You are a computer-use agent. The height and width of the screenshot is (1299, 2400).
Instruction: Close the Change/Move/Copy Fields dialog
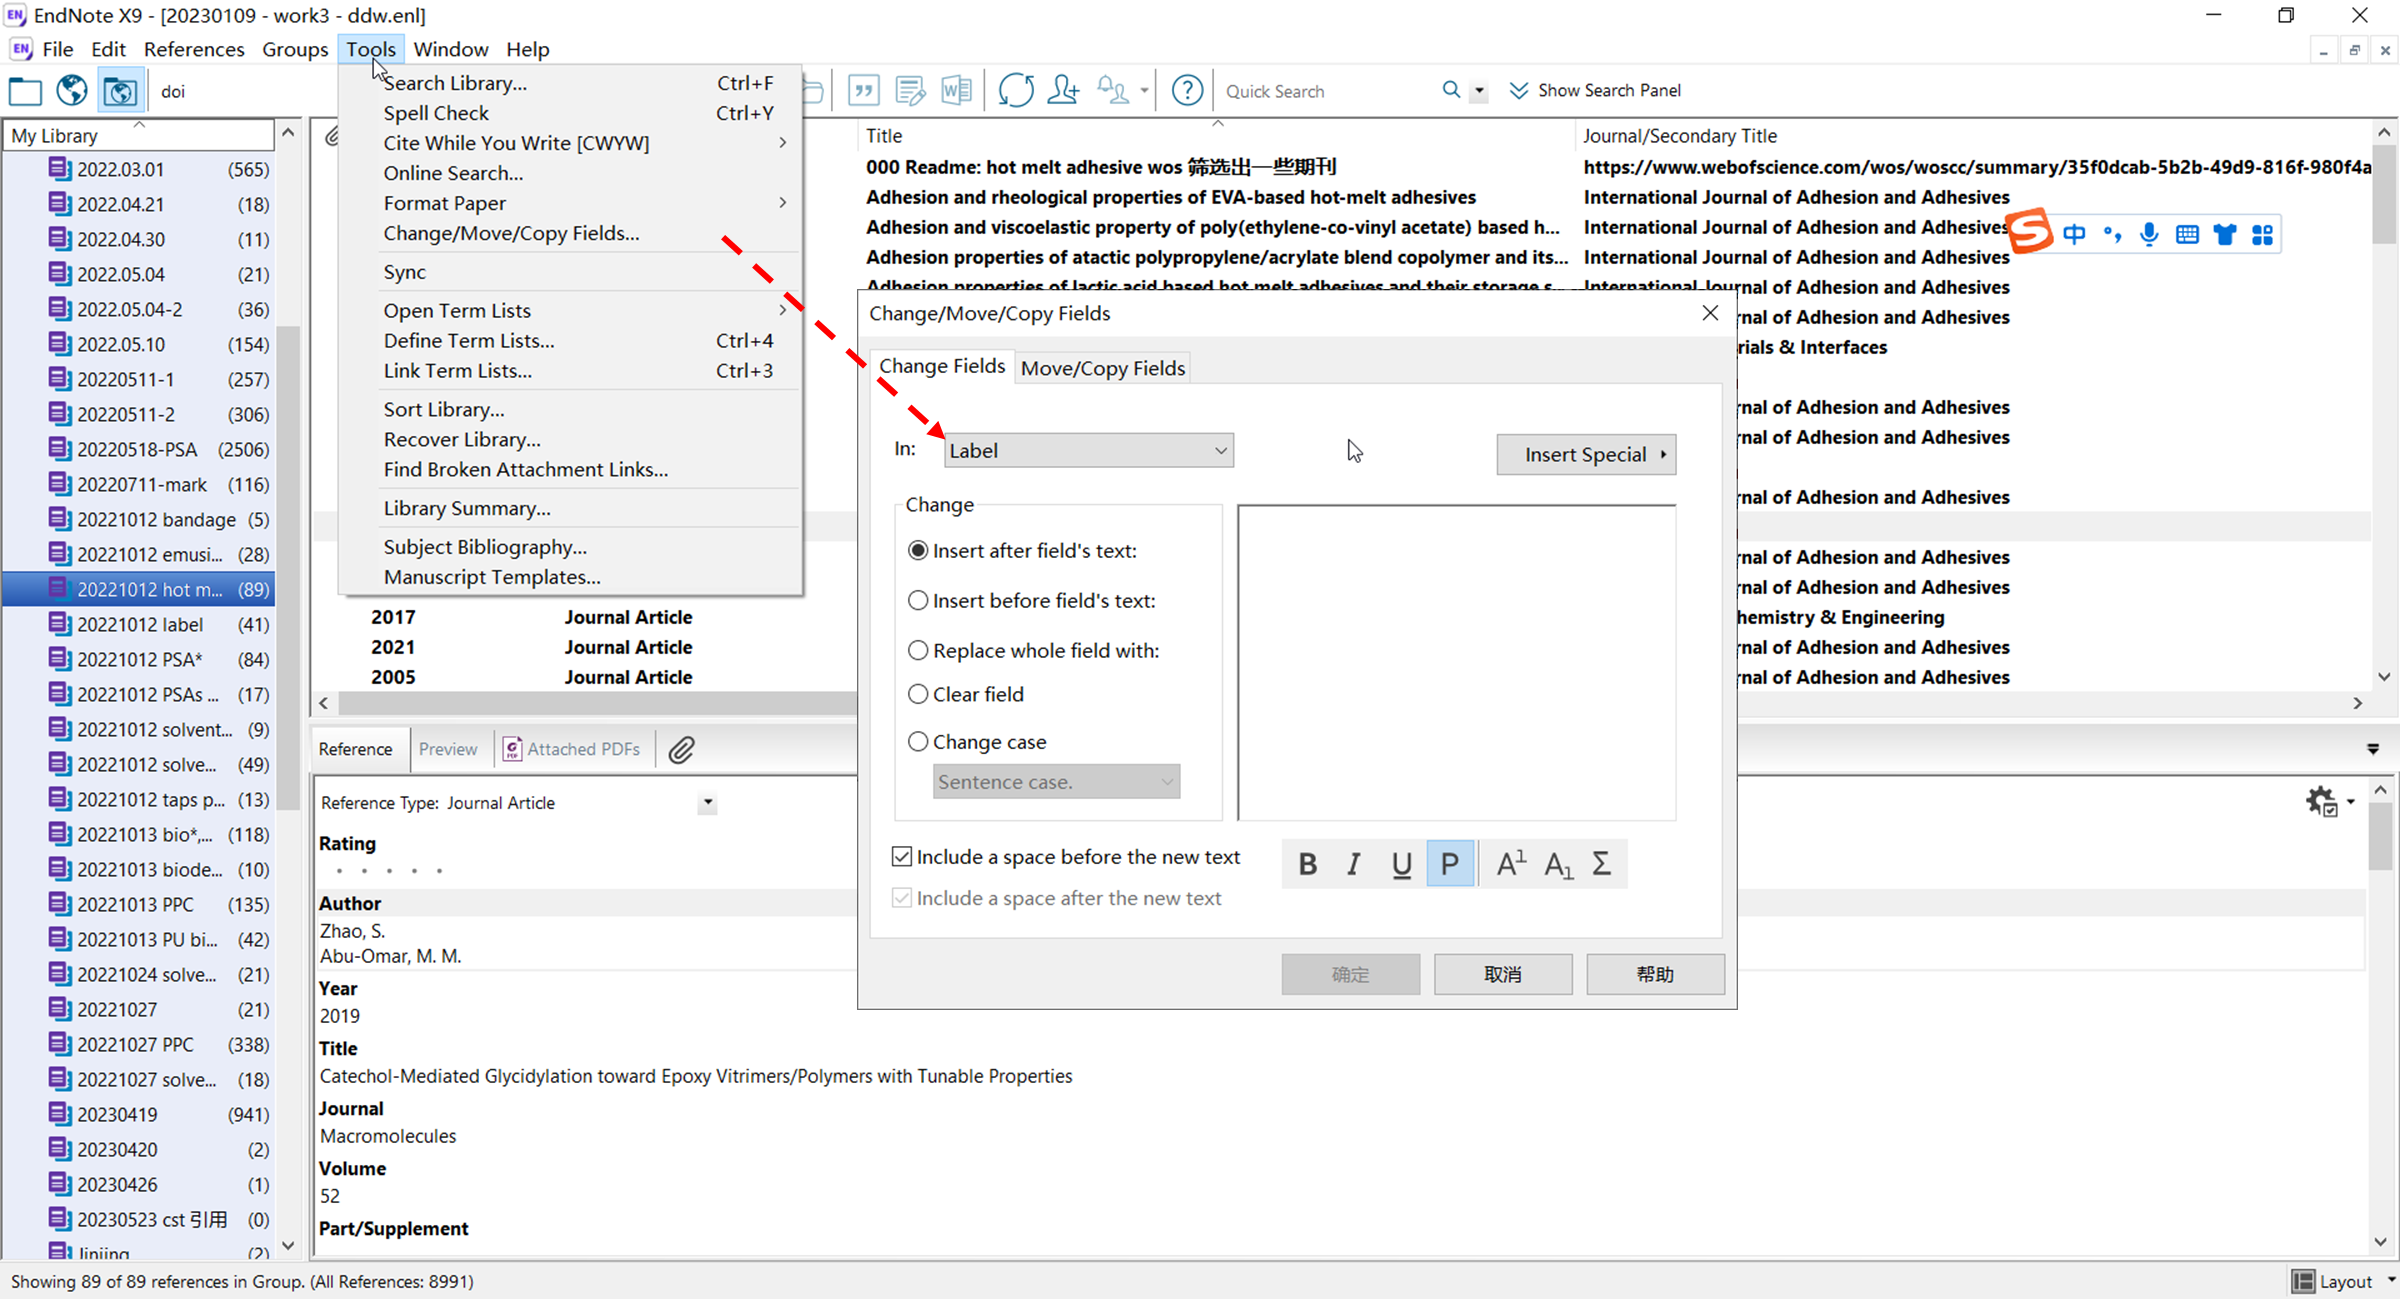1710,313
